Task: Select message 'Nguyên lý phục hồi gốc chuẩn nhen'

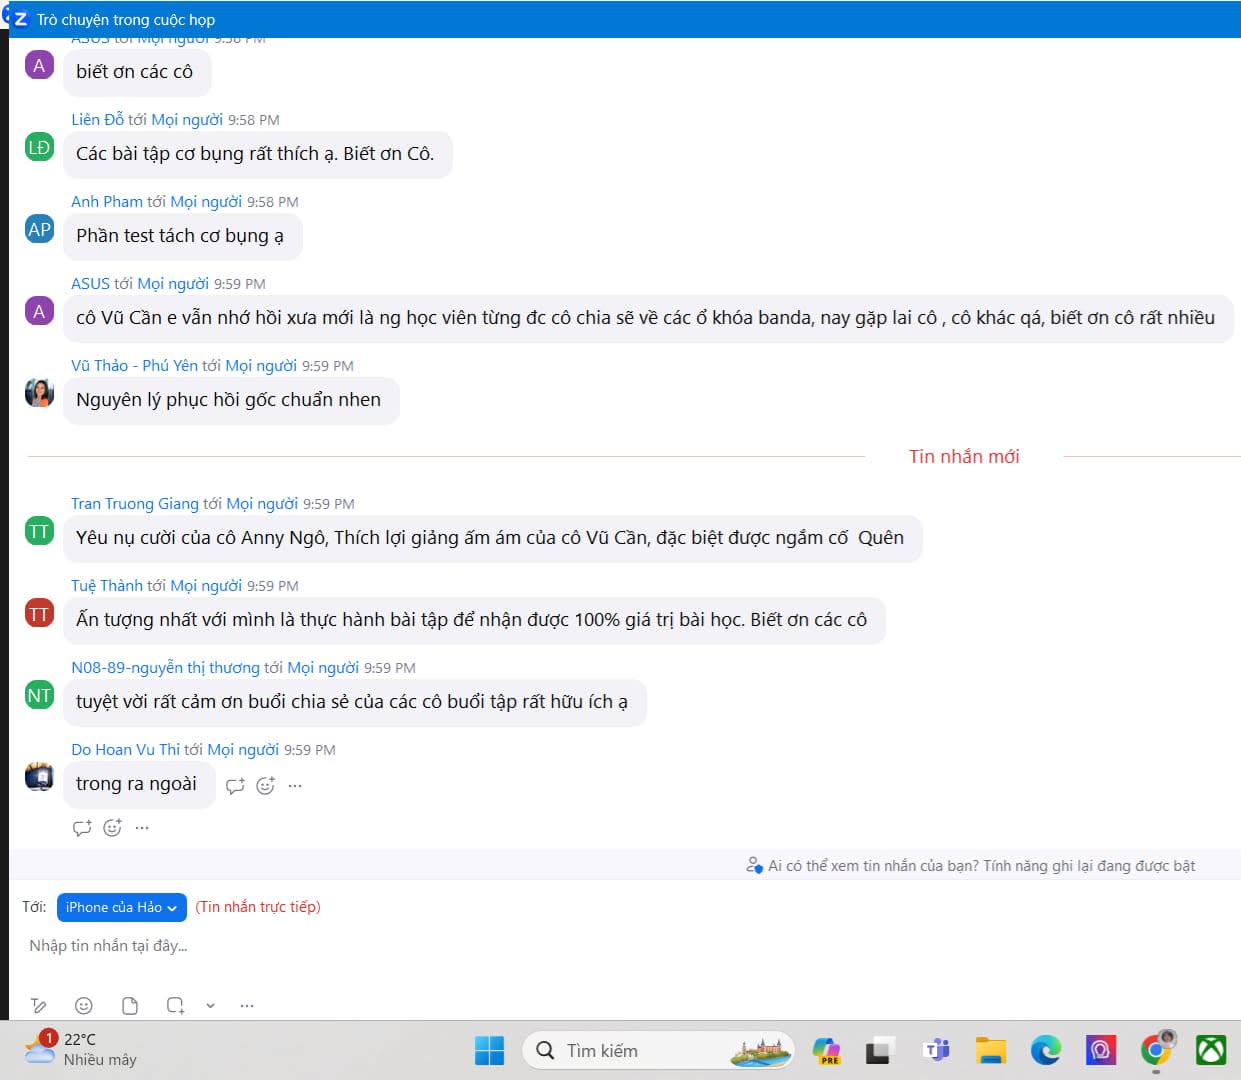Action: pos(231,400)
